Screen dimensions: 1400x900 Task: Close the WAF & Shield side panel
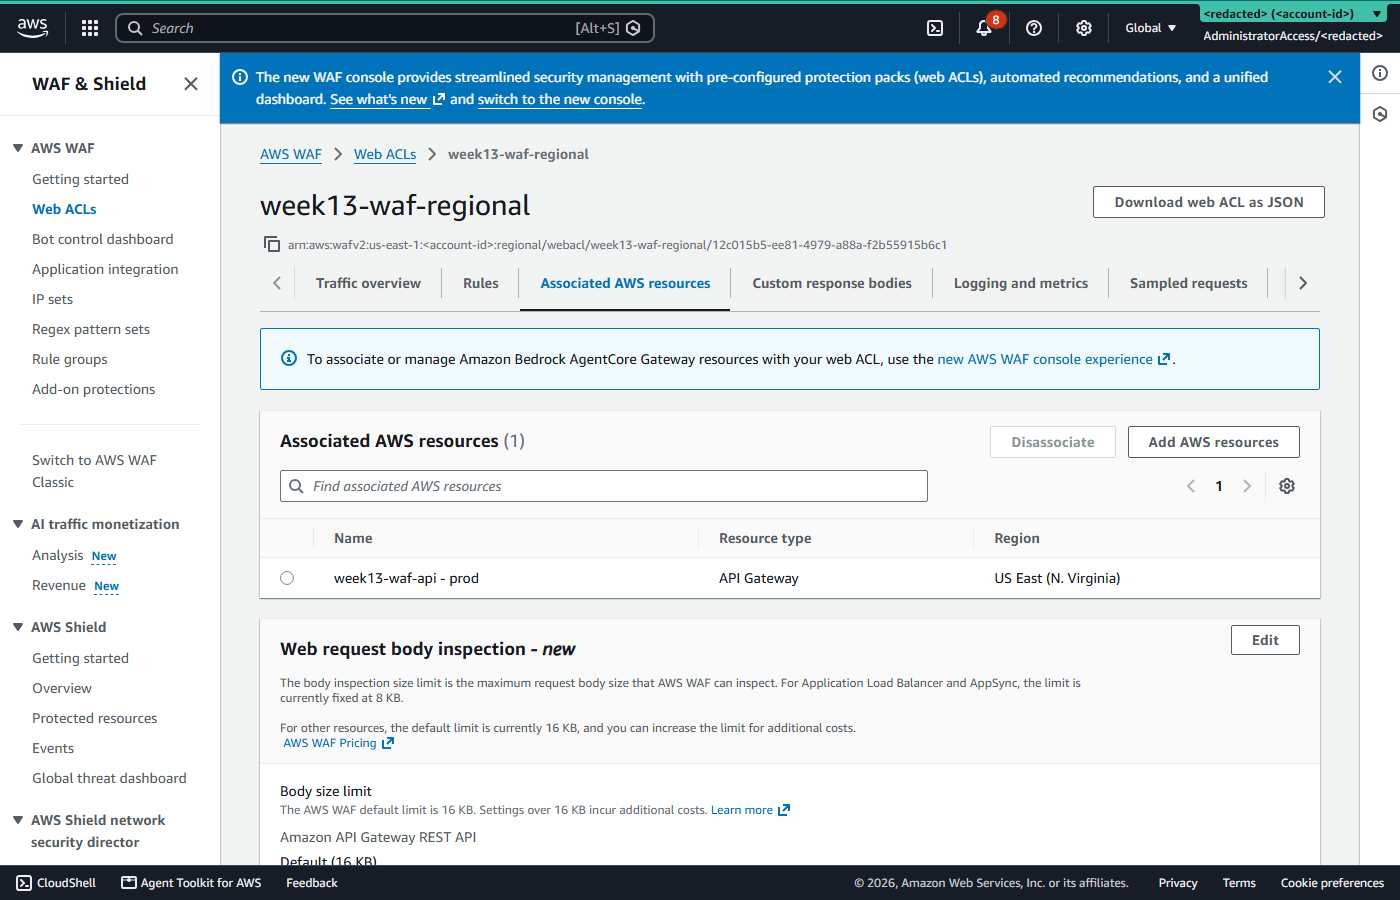click(x=191, y=84)
